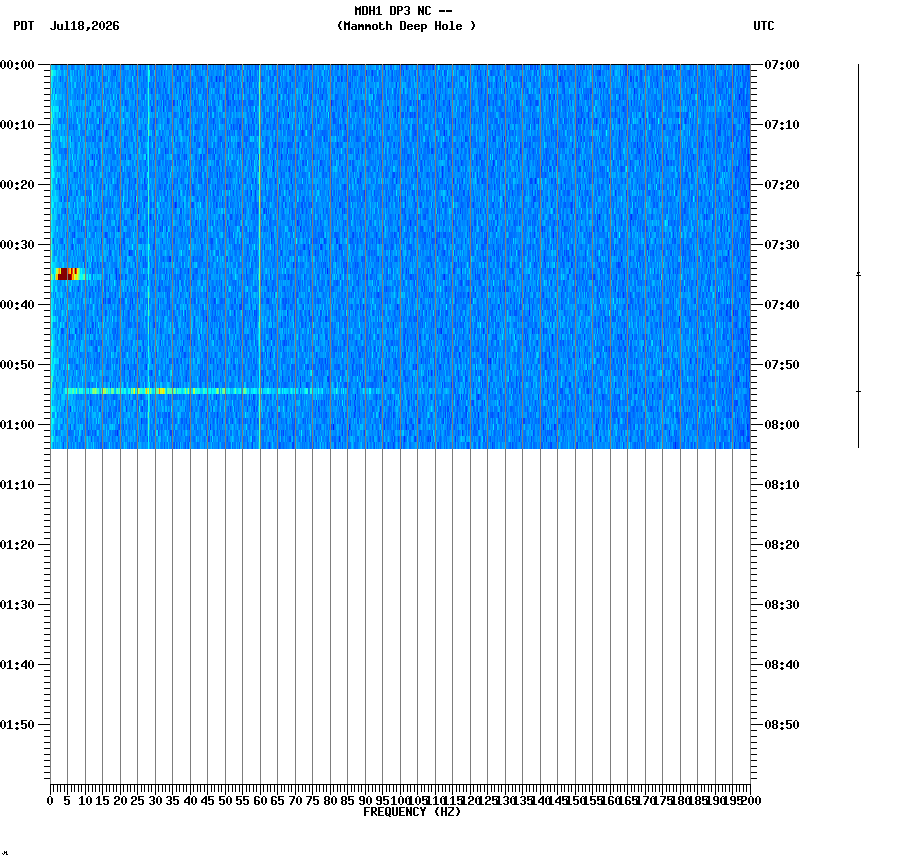
Task: Click the 80 Hz frequency axis label
Action: pos(330,800)
